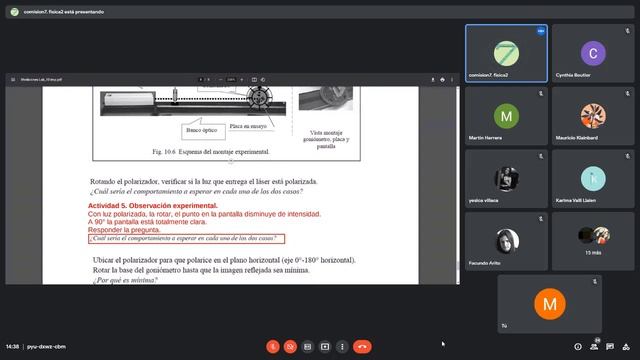Select Mauricio Kleinbord participant tile

click(593, 116)
